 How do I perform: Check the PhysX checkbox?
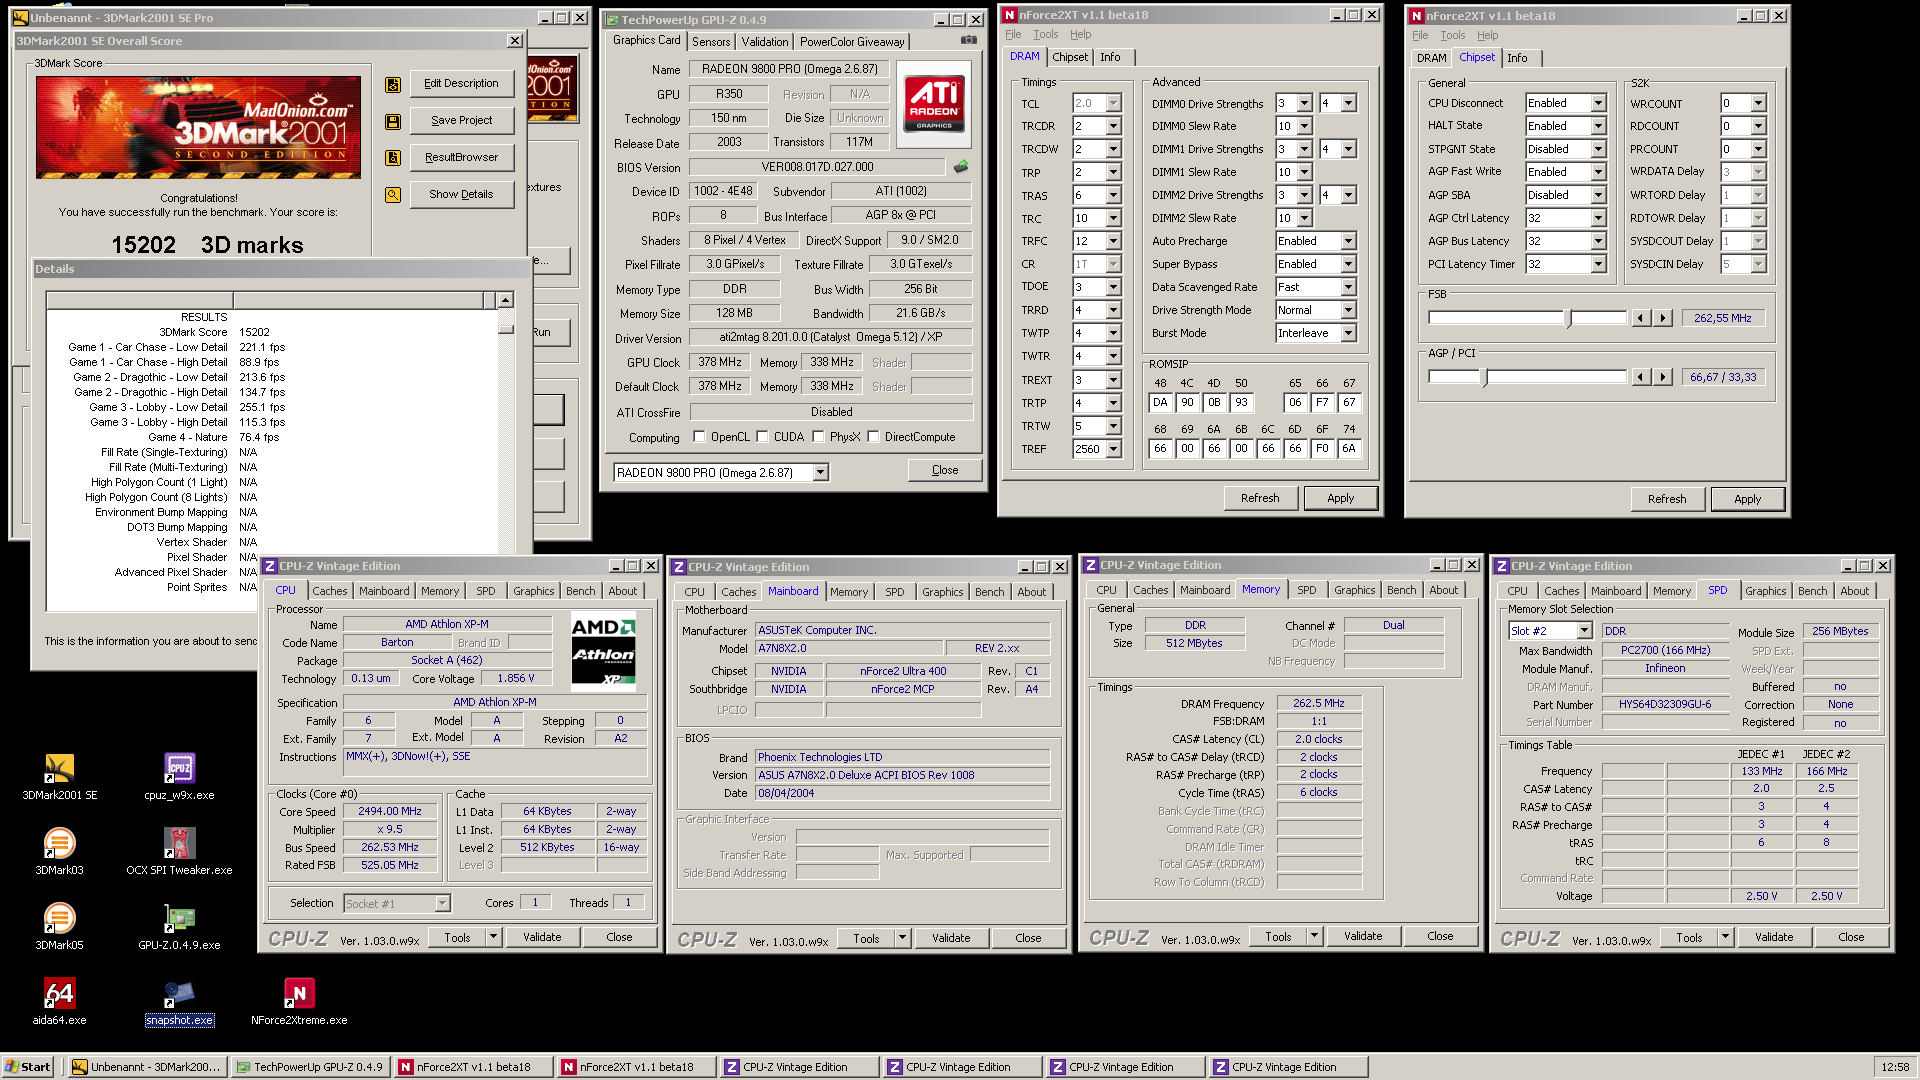pyautogui.click(x=818, y=437)
